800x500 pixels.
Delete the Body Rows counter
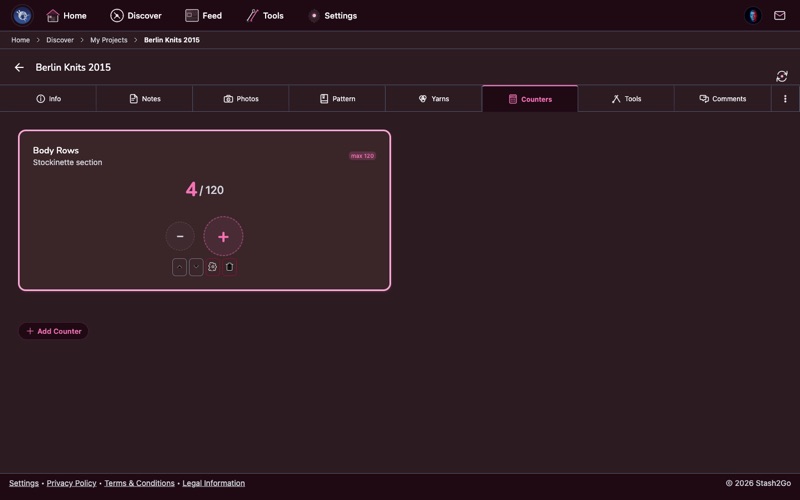pos(230,267)
